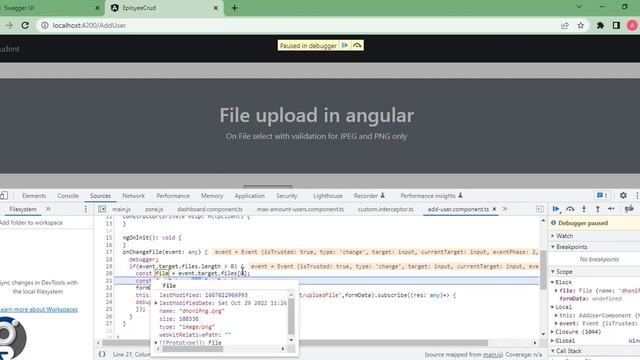Viewport: 640px width, 360px height.
Task: Pretty print the source with braces icon
Action: coord(102,354)
